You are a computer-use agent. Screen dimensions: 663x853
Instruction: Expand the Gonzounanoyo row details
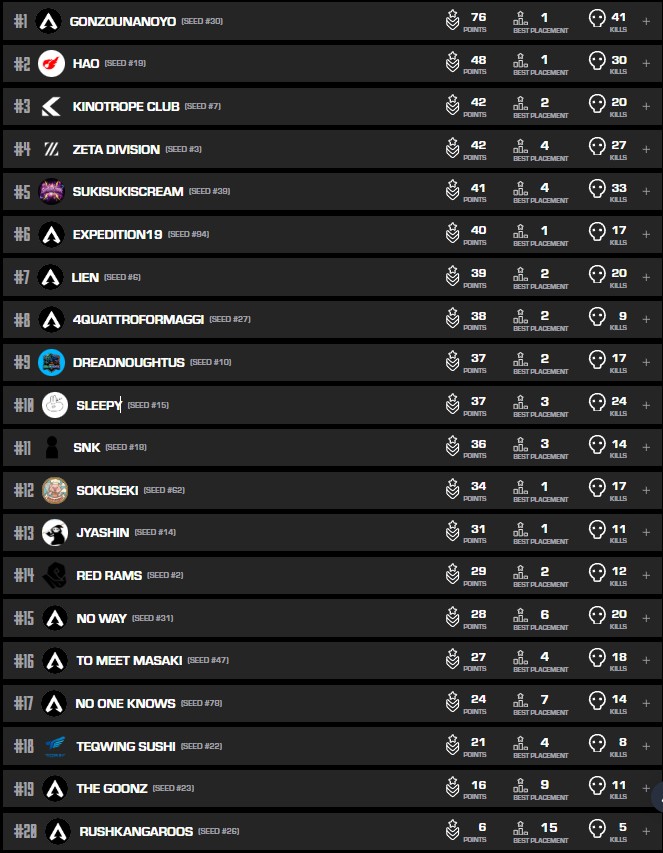[x=645, y=20]
